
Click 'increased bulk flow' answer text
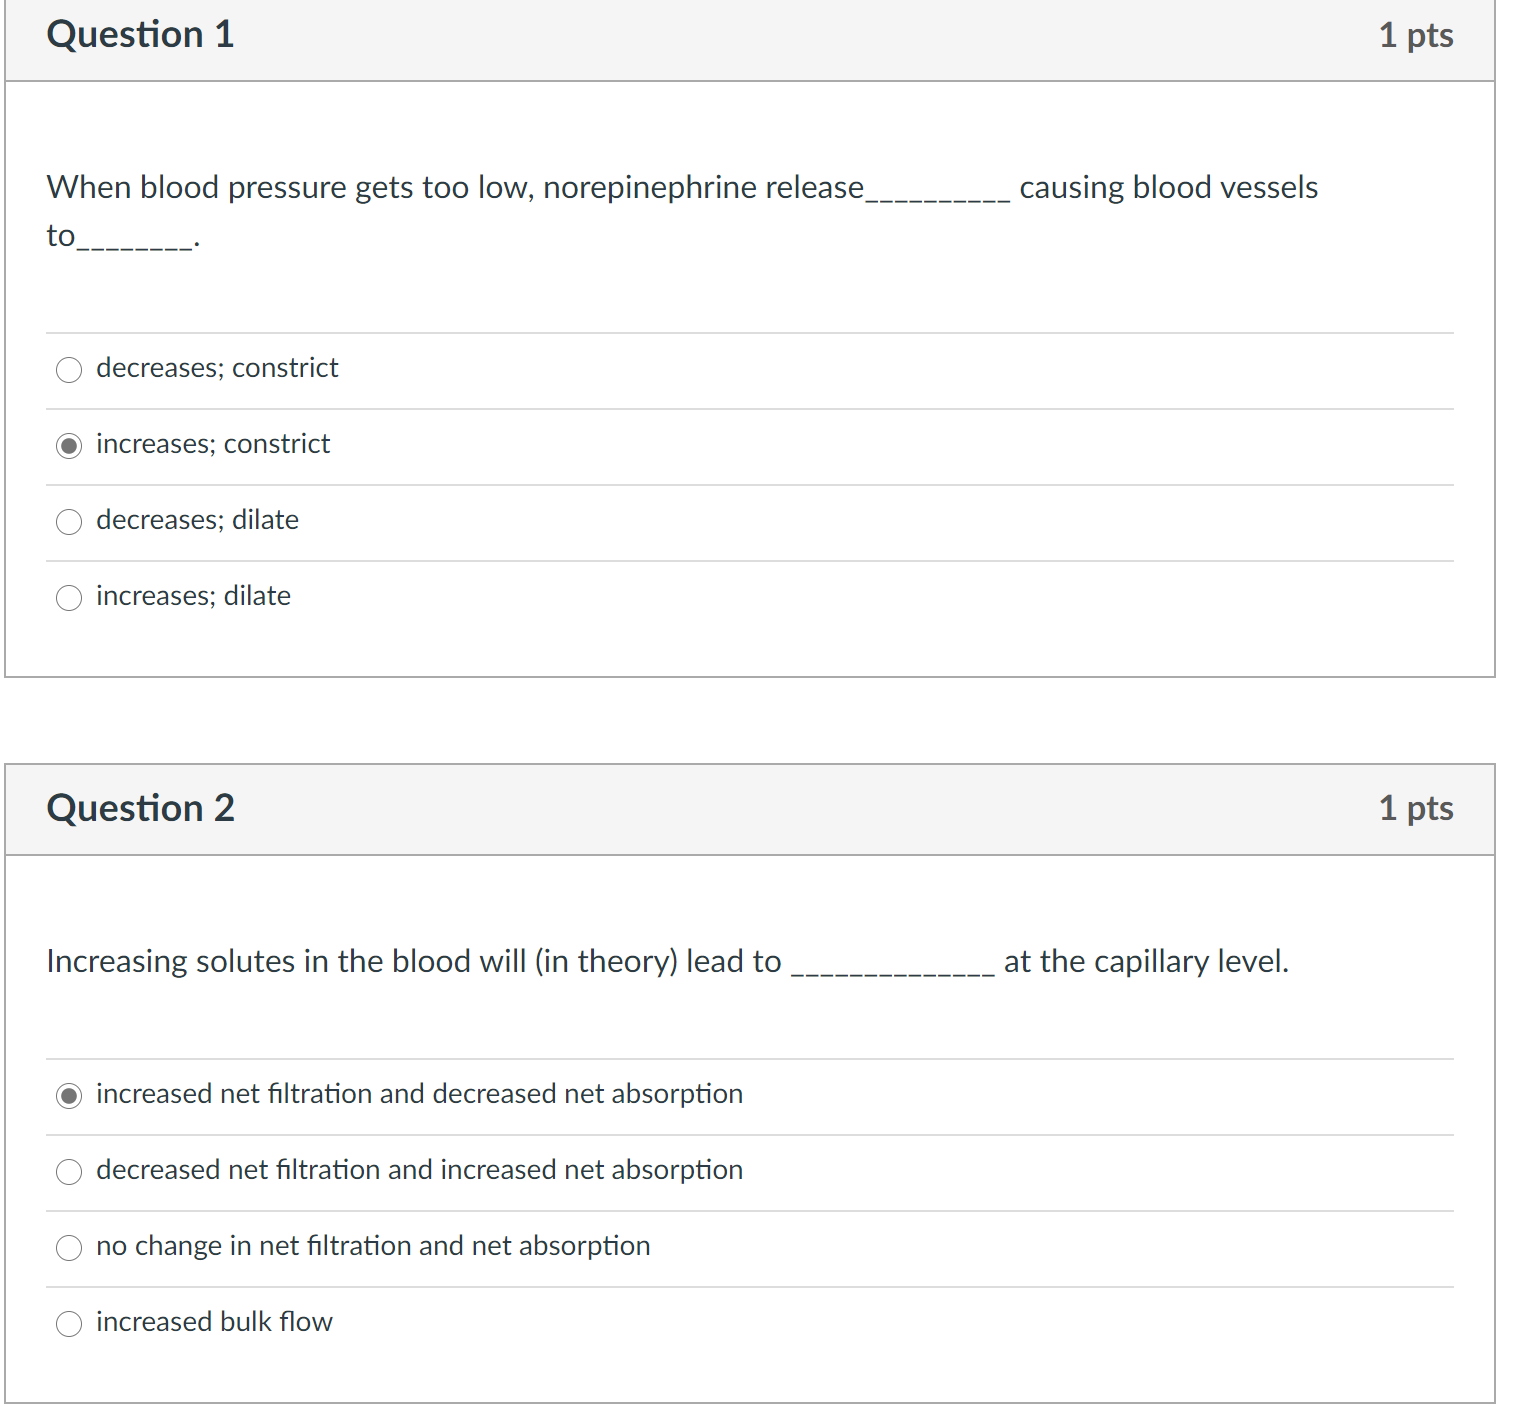click(x=214, y=1322)
